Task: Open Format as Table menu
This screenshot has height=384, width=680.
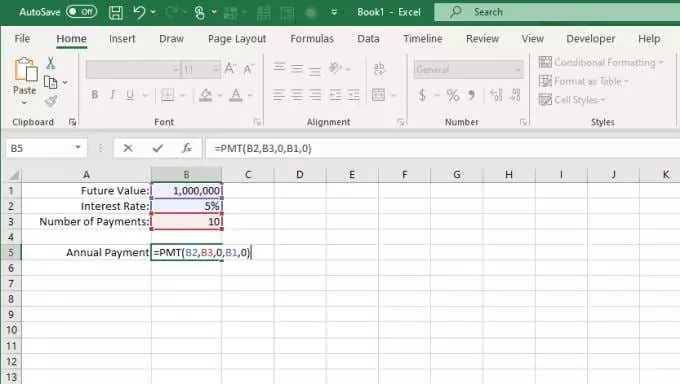Action: 583,81
